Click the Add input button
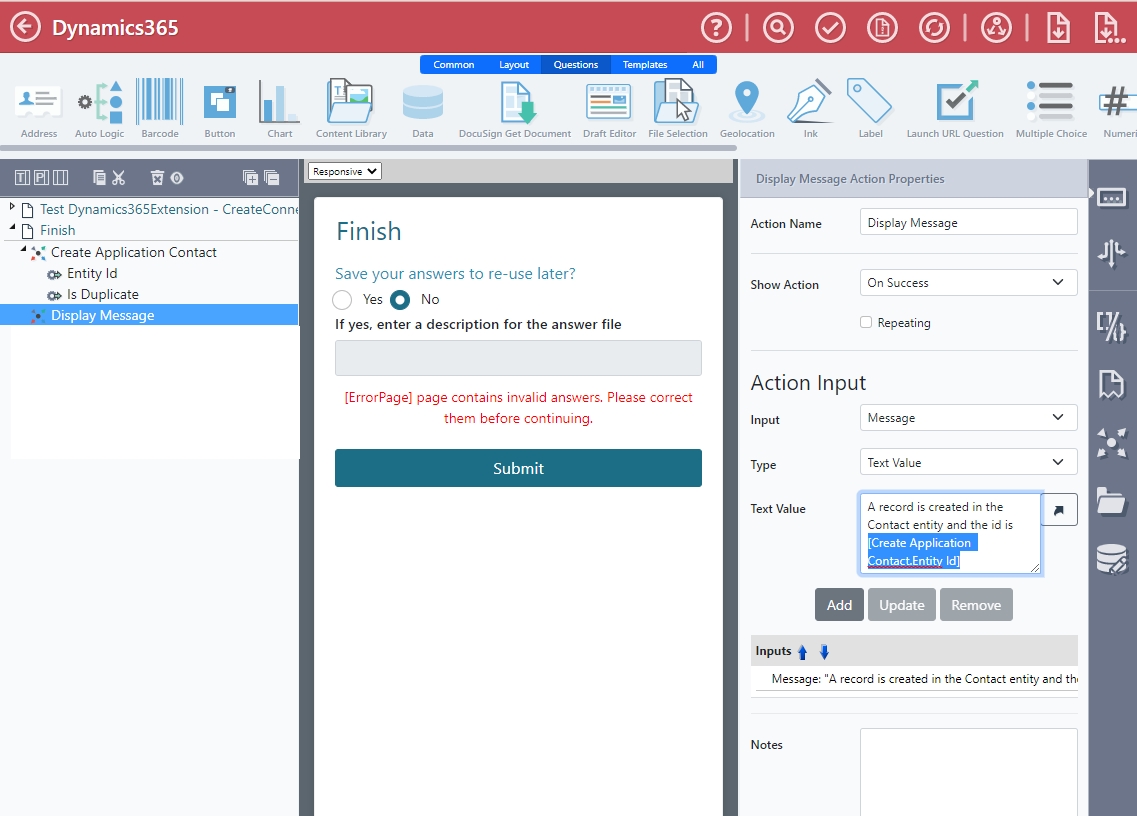1137x816 pixels. (839, 605)
